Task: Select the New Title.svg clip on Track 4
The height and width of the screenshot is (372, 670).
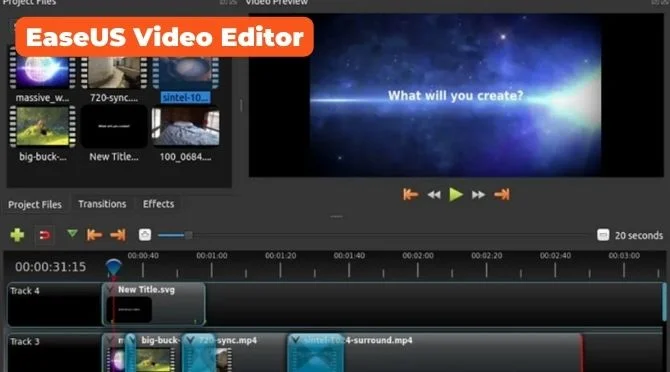Action: click(x=154, y=304)
